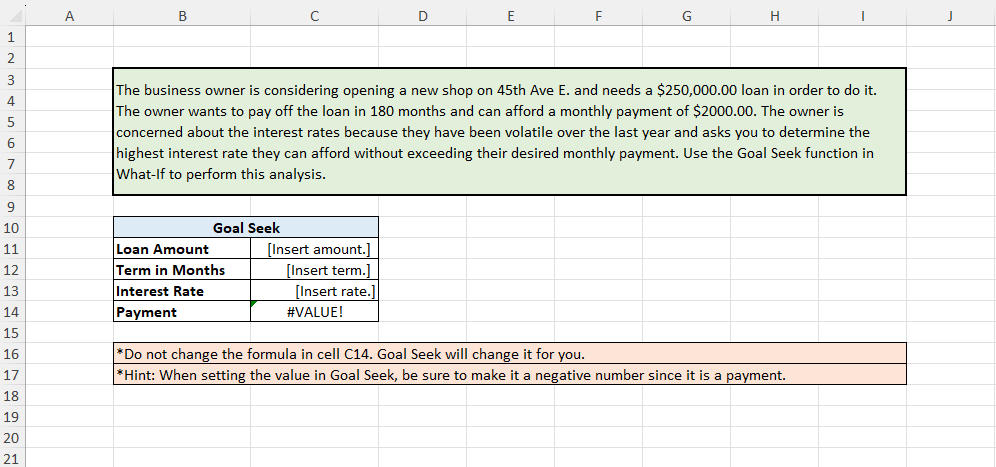
Task: Select row 20 header
Action: pos(13,437)
